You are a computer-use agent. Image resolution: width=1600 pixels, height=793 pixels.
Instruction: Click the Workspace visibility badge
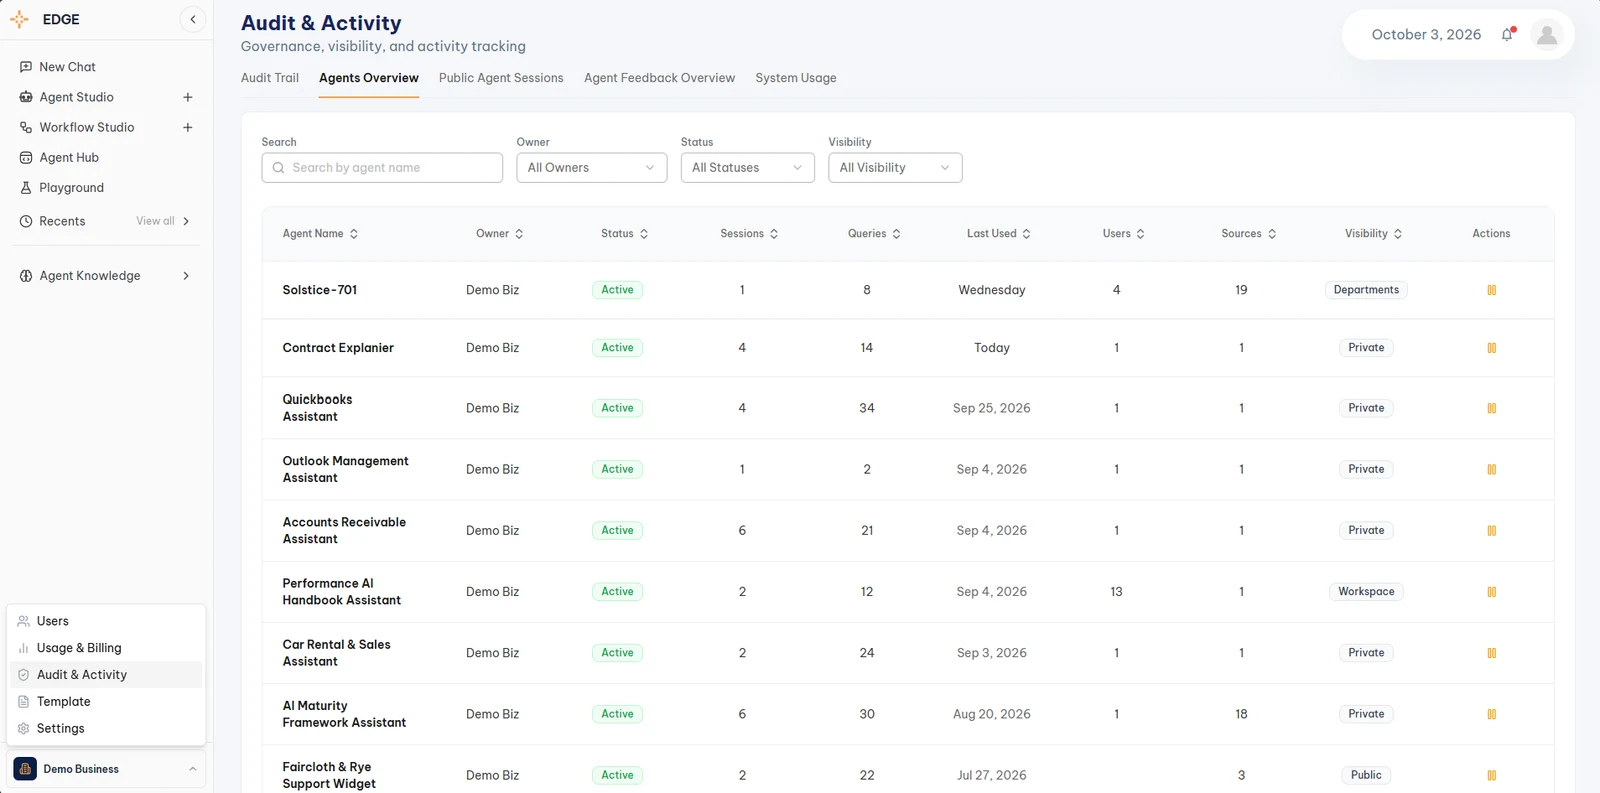pos(1366,592)
